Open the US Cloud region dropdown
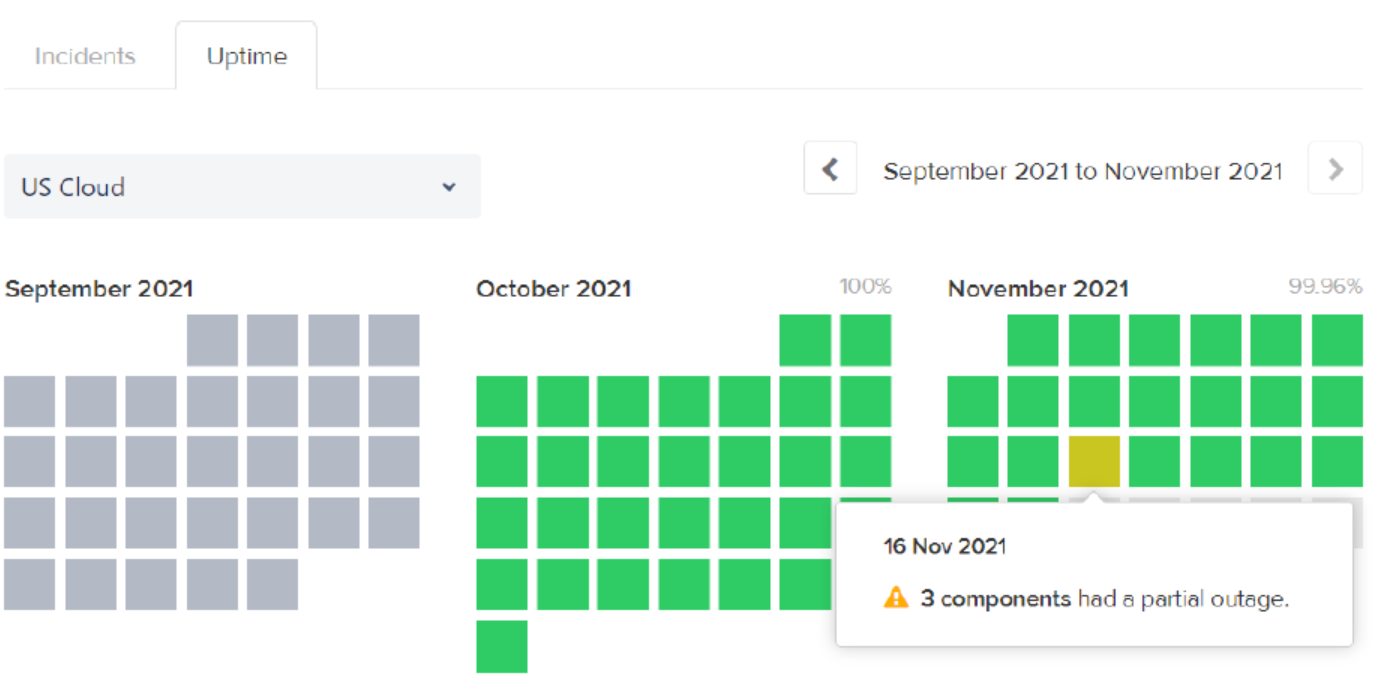The image size is (1383, 691). (242, 186)
